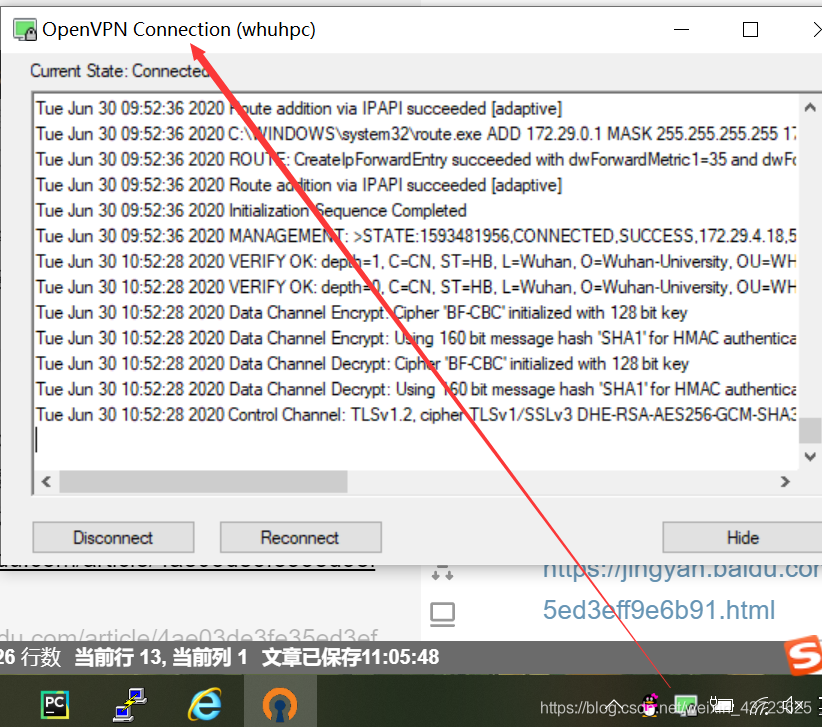The width and height of the screenshot is (822, 727).
Task: Click the log's left scroll arrow
Action: click(46, 481)
